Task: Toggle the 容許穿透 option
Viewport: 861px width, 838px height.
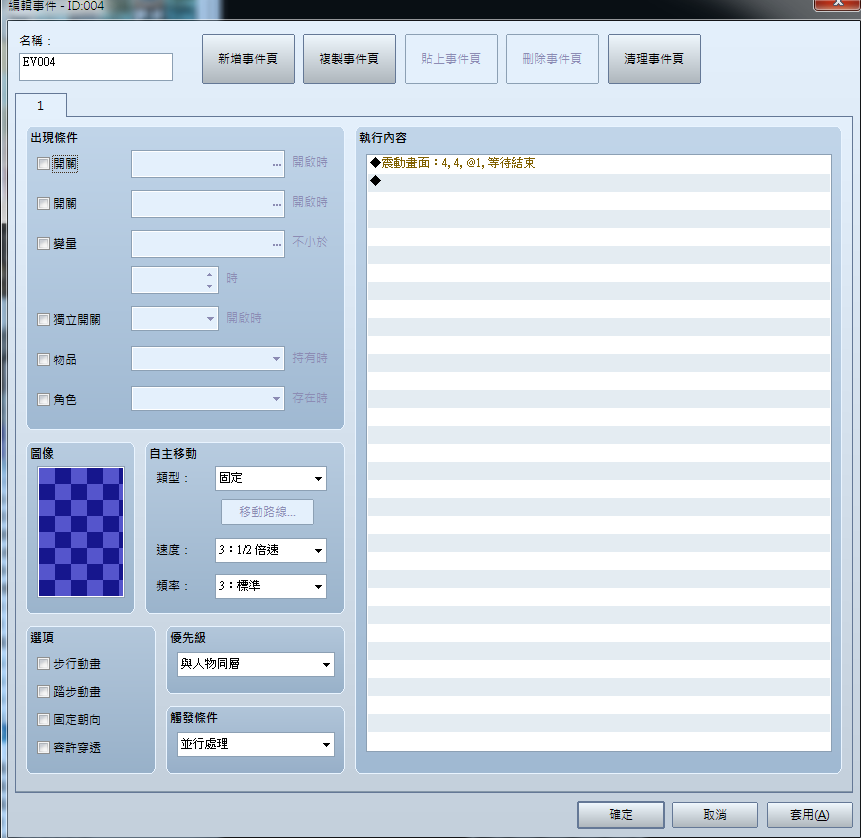Action: (43, 747)
